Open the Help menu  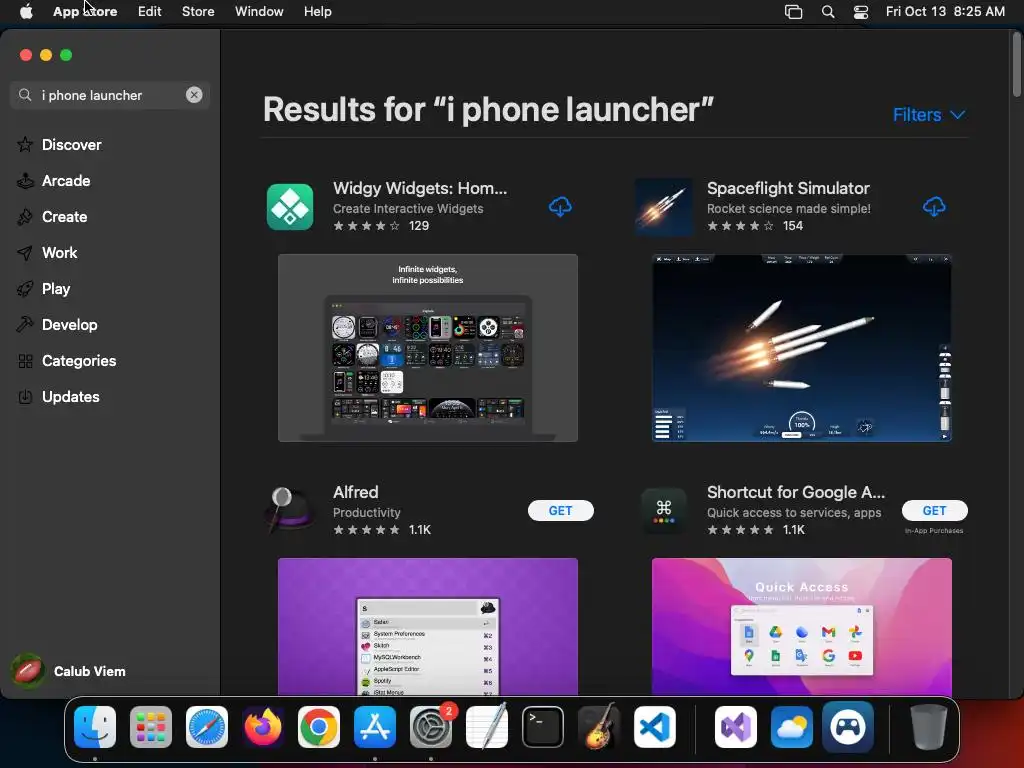click(x=317, y=11)
